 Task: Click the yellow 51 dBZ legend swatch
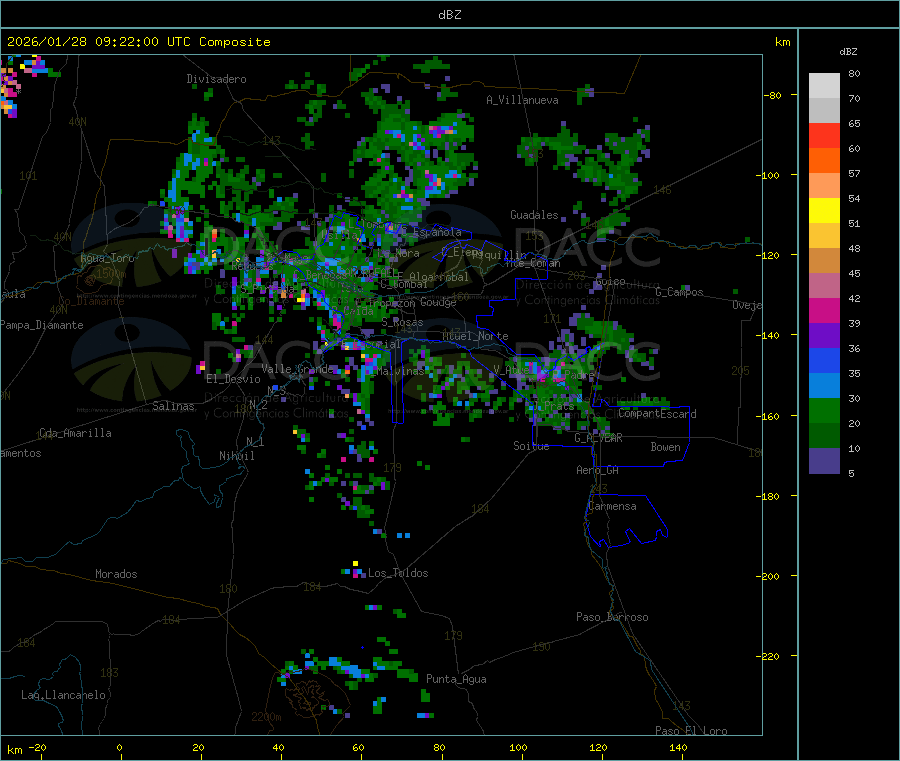(824, 211)
